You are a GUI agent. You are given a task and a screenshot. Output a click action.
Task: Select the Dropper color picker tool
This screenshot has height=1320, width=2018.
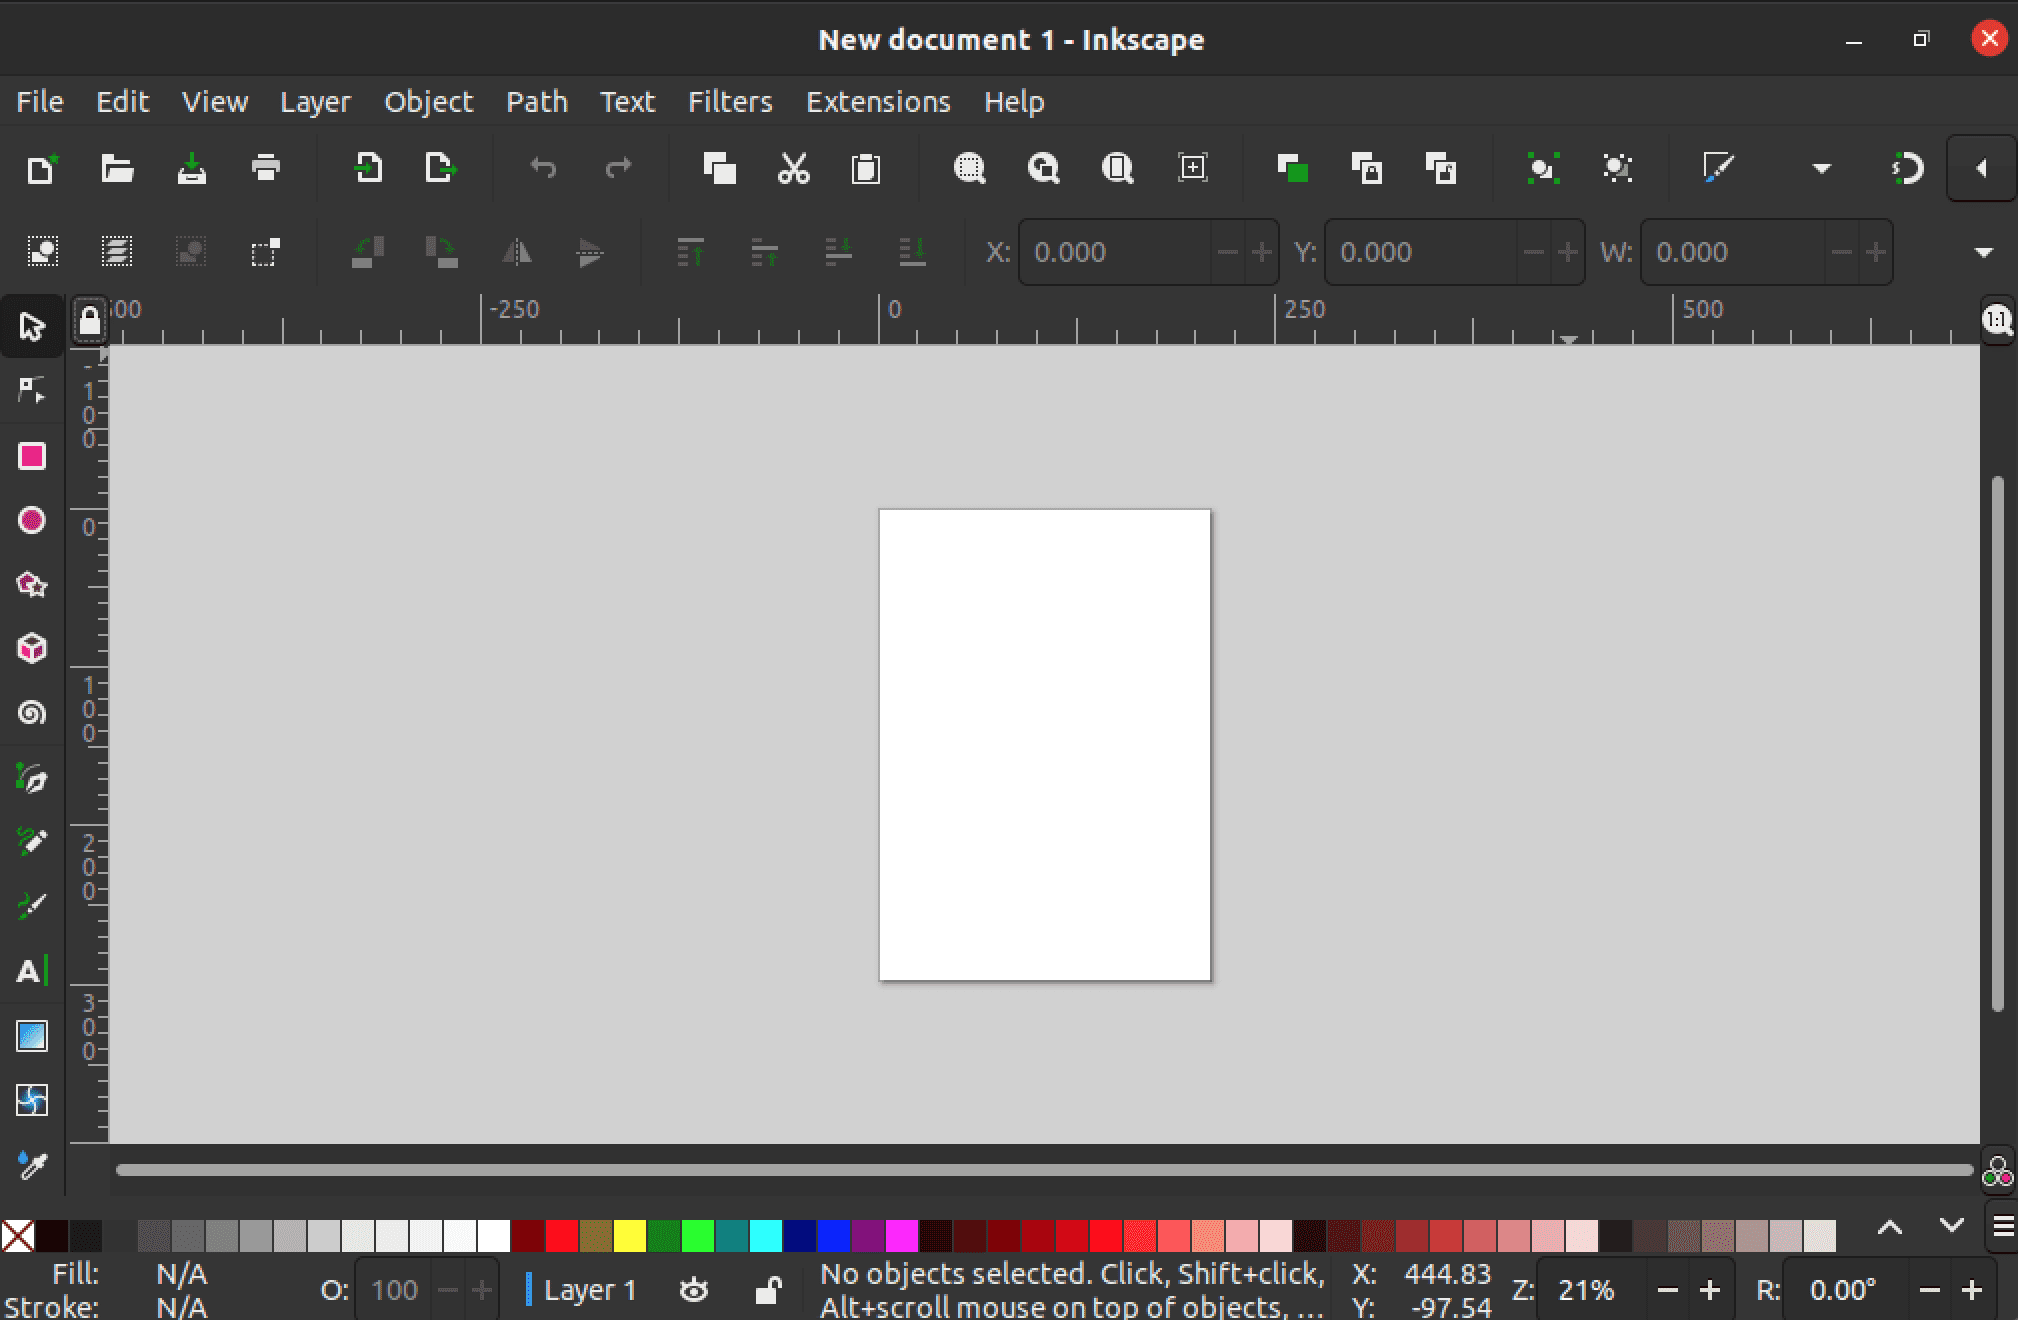click(x=31, y=1165)
